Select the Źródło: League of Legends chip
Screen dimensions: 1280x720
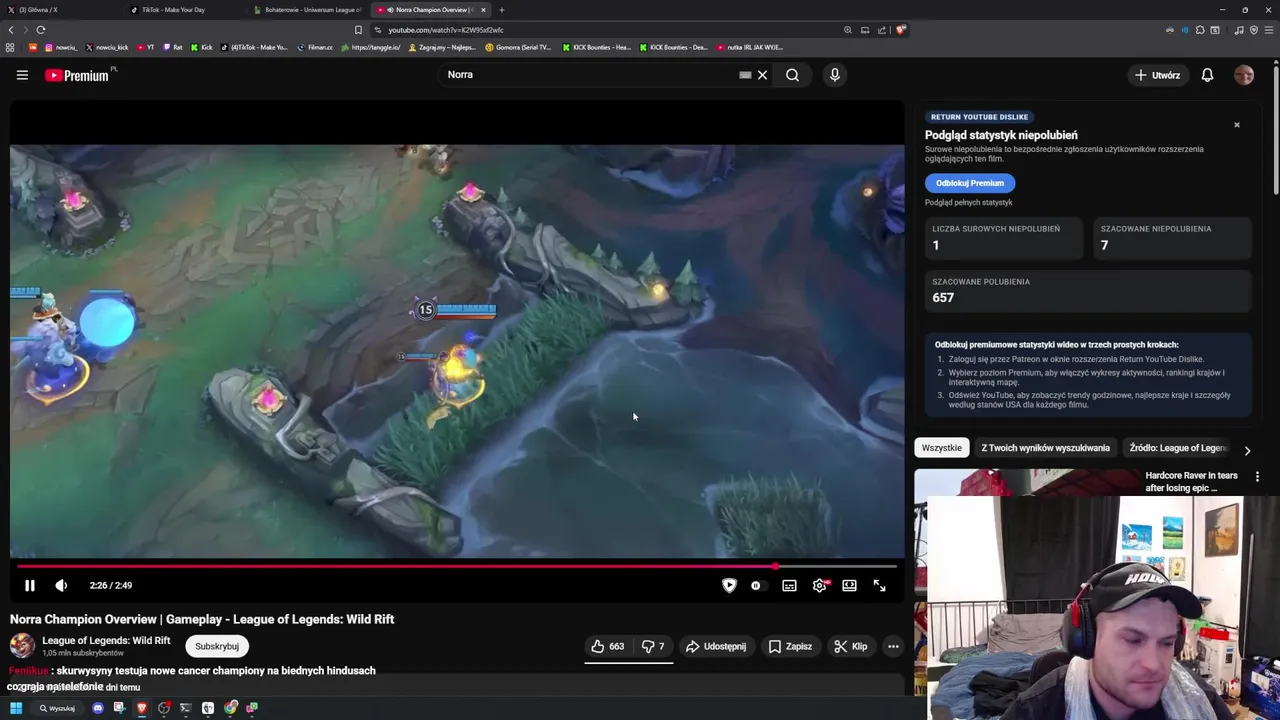click(x=1178, y=448)
